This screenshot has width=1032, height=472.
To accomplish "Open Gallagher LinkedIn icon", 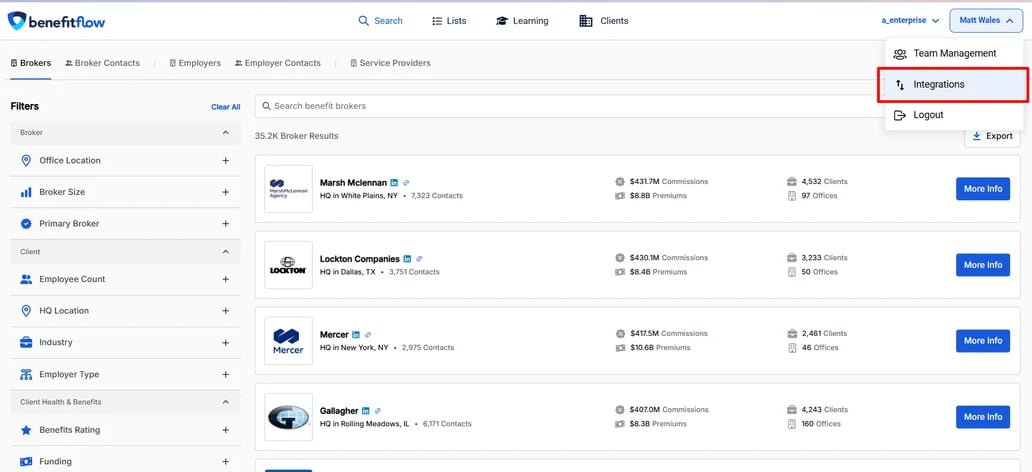I will 366,411.
